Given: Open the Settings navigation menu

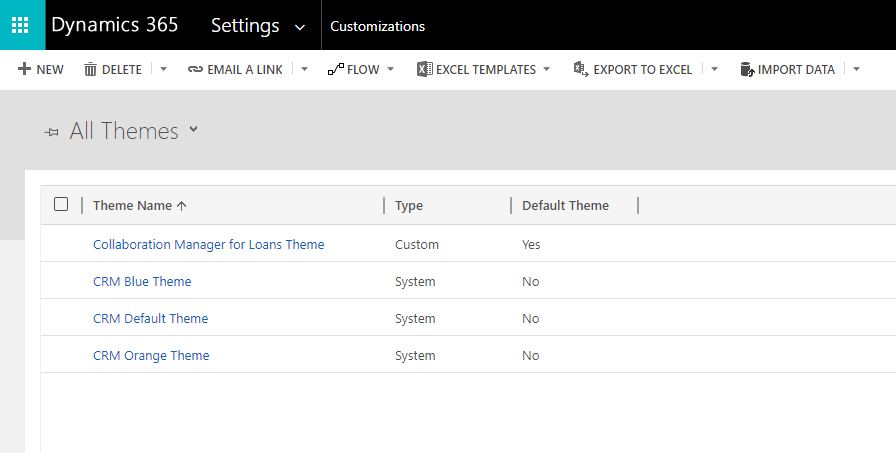Looking at the screenshot, I should [245, 26].
